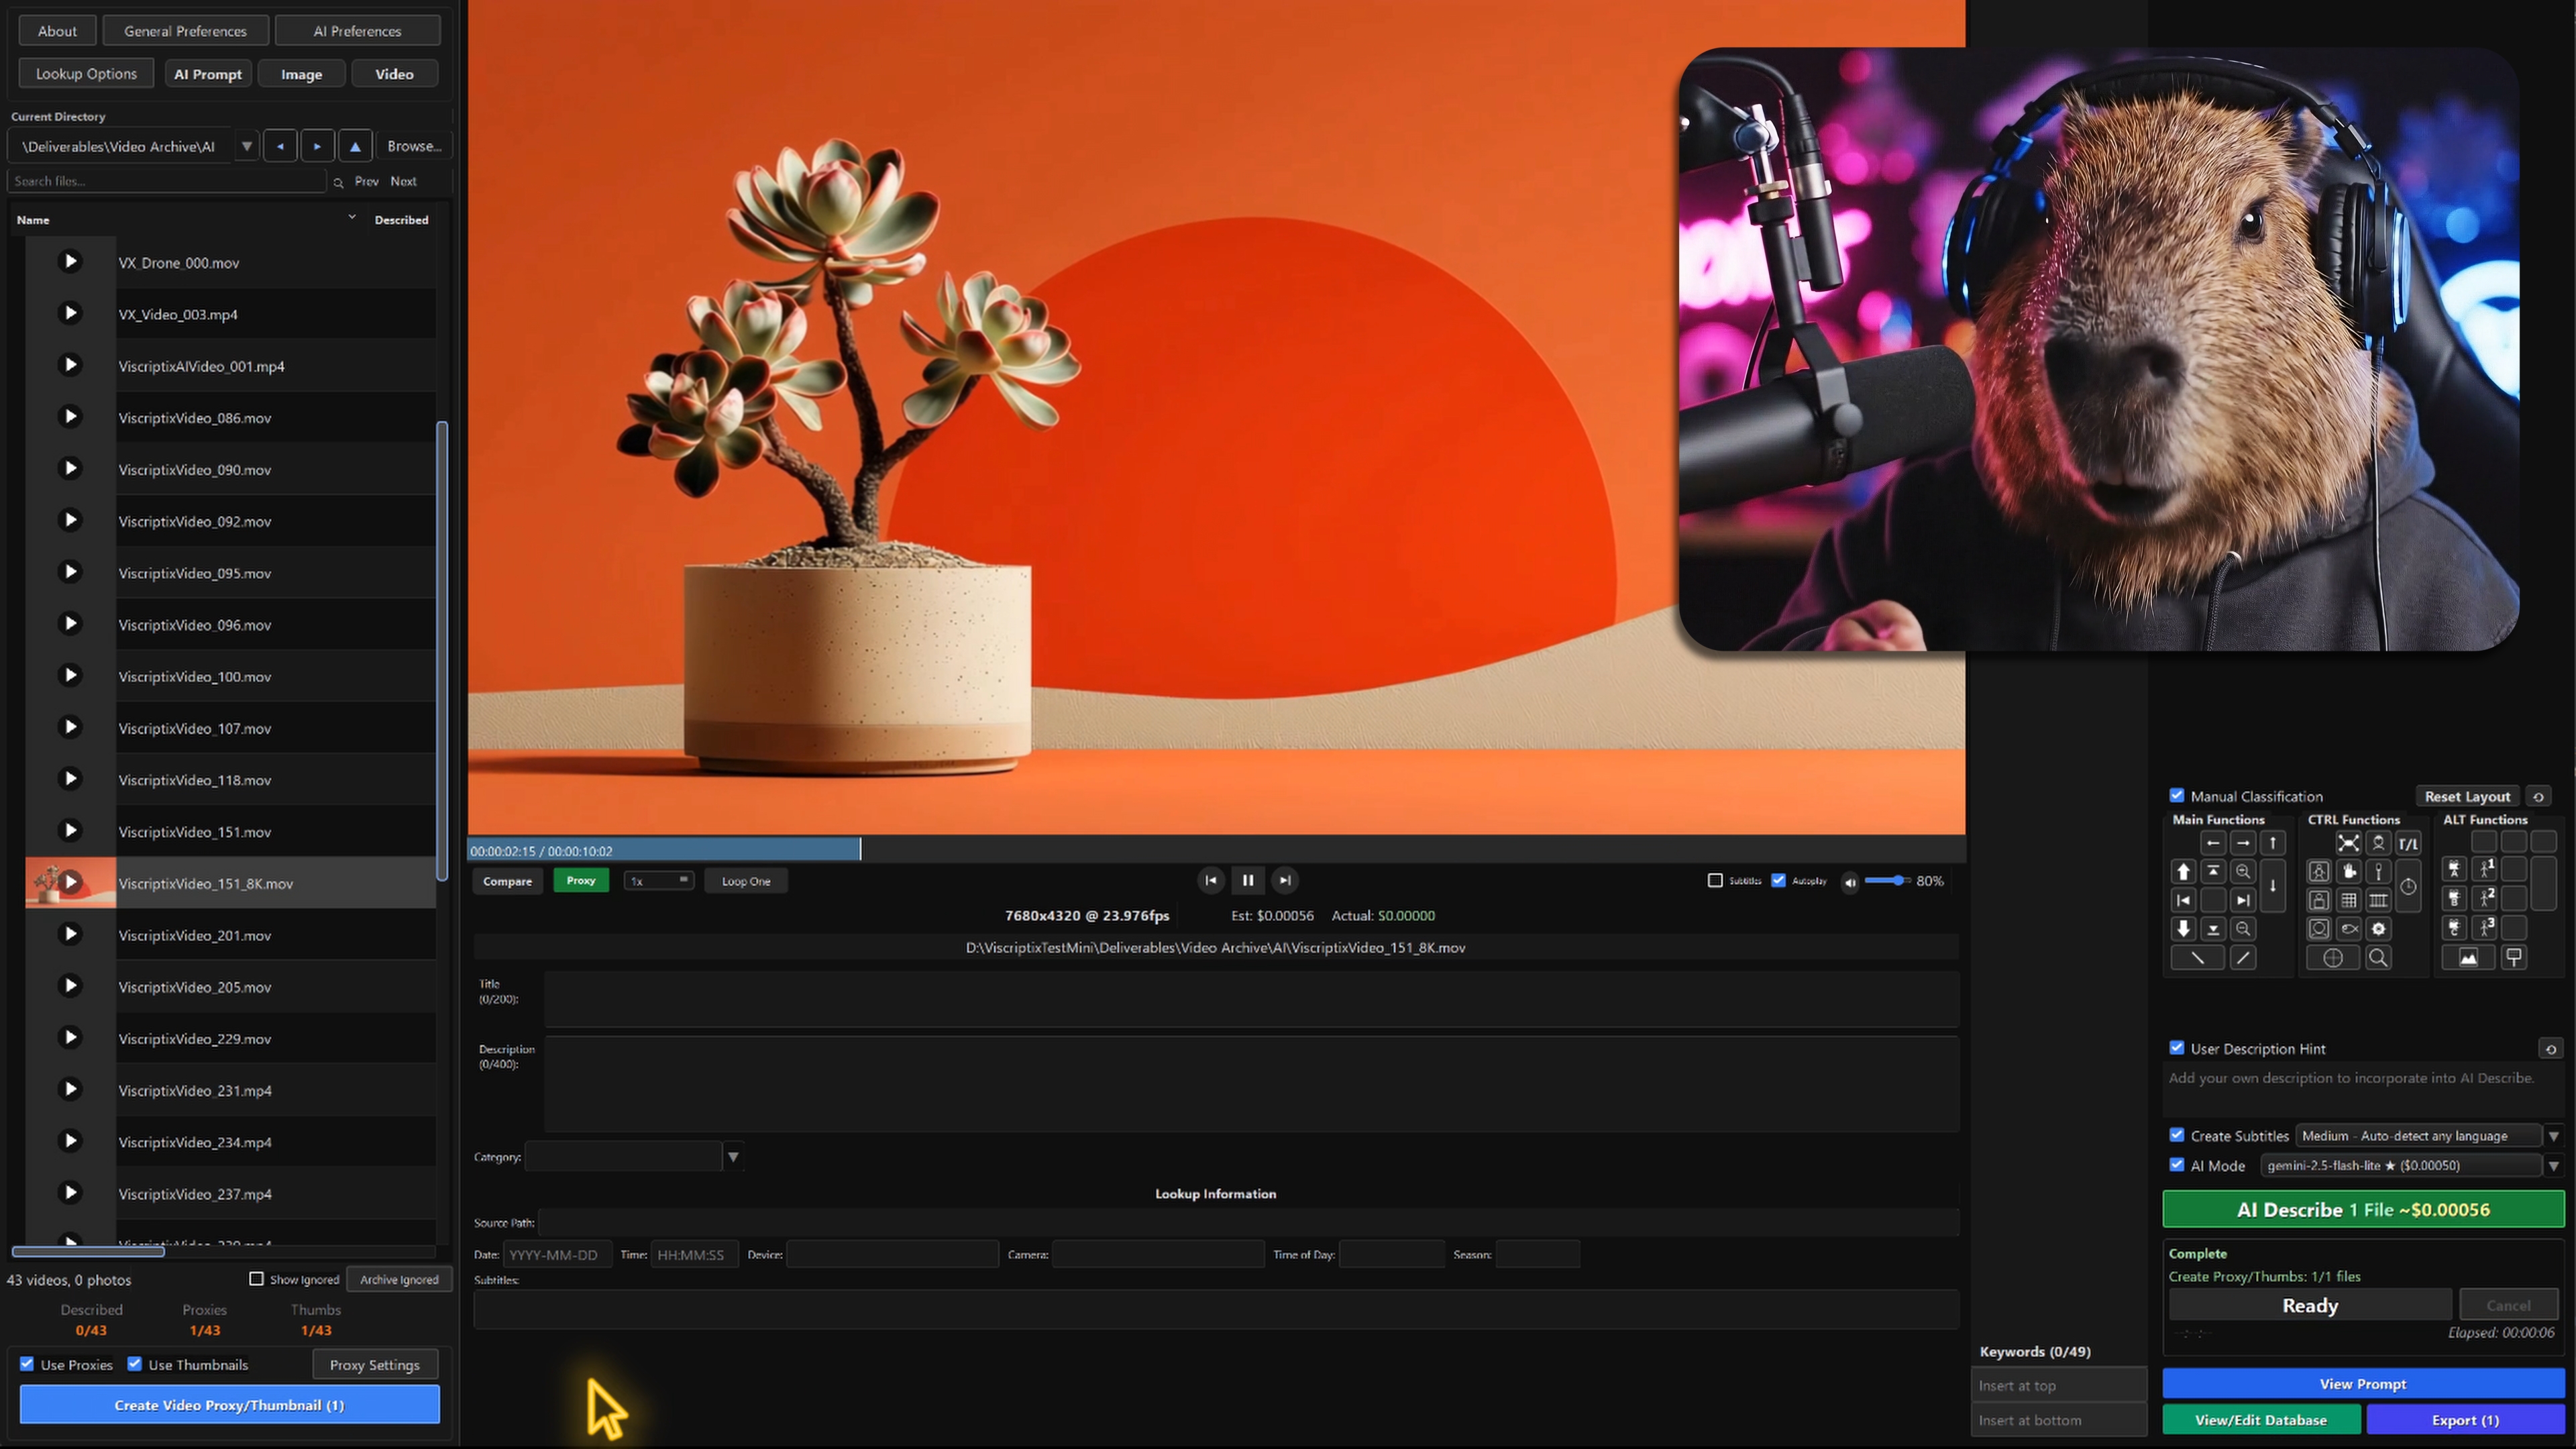Click the View/Edit Database button
Screen dimensions: 2576x1449
point(2262,1420)
